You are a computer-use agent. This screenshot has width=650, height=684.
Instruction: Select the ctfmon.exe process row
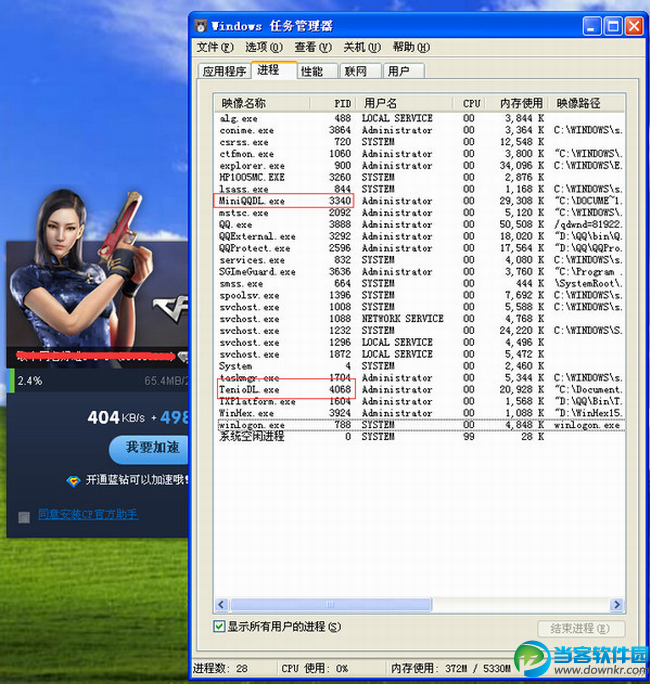420,154
